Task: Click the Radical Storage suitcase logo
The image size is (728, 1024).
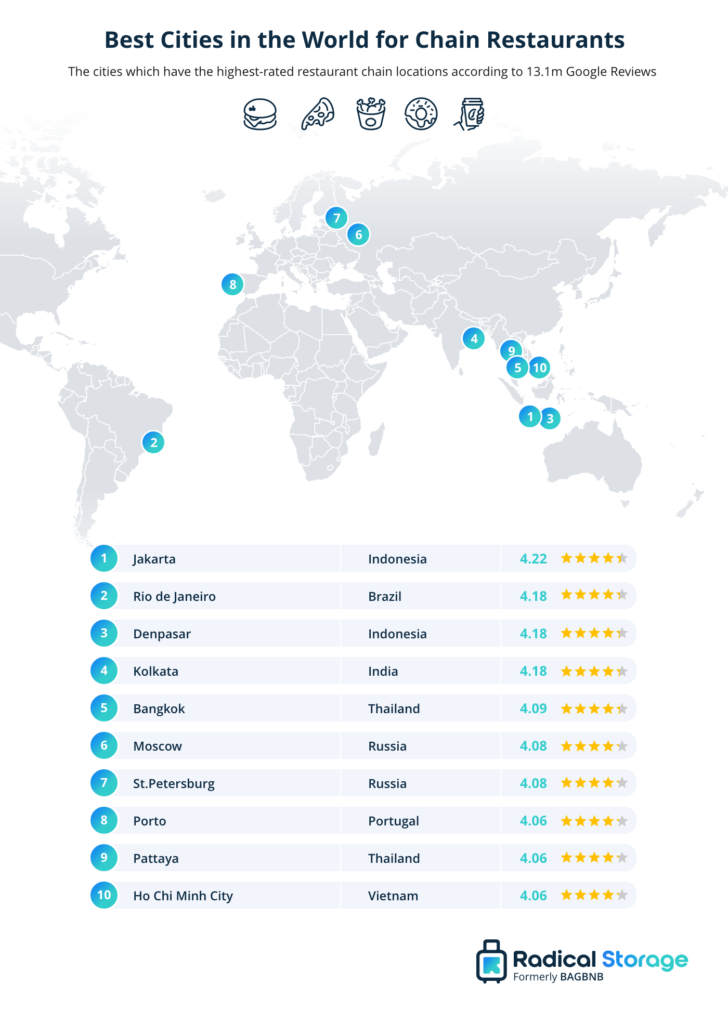Action: pyautogui.click(x=491, y=961)
